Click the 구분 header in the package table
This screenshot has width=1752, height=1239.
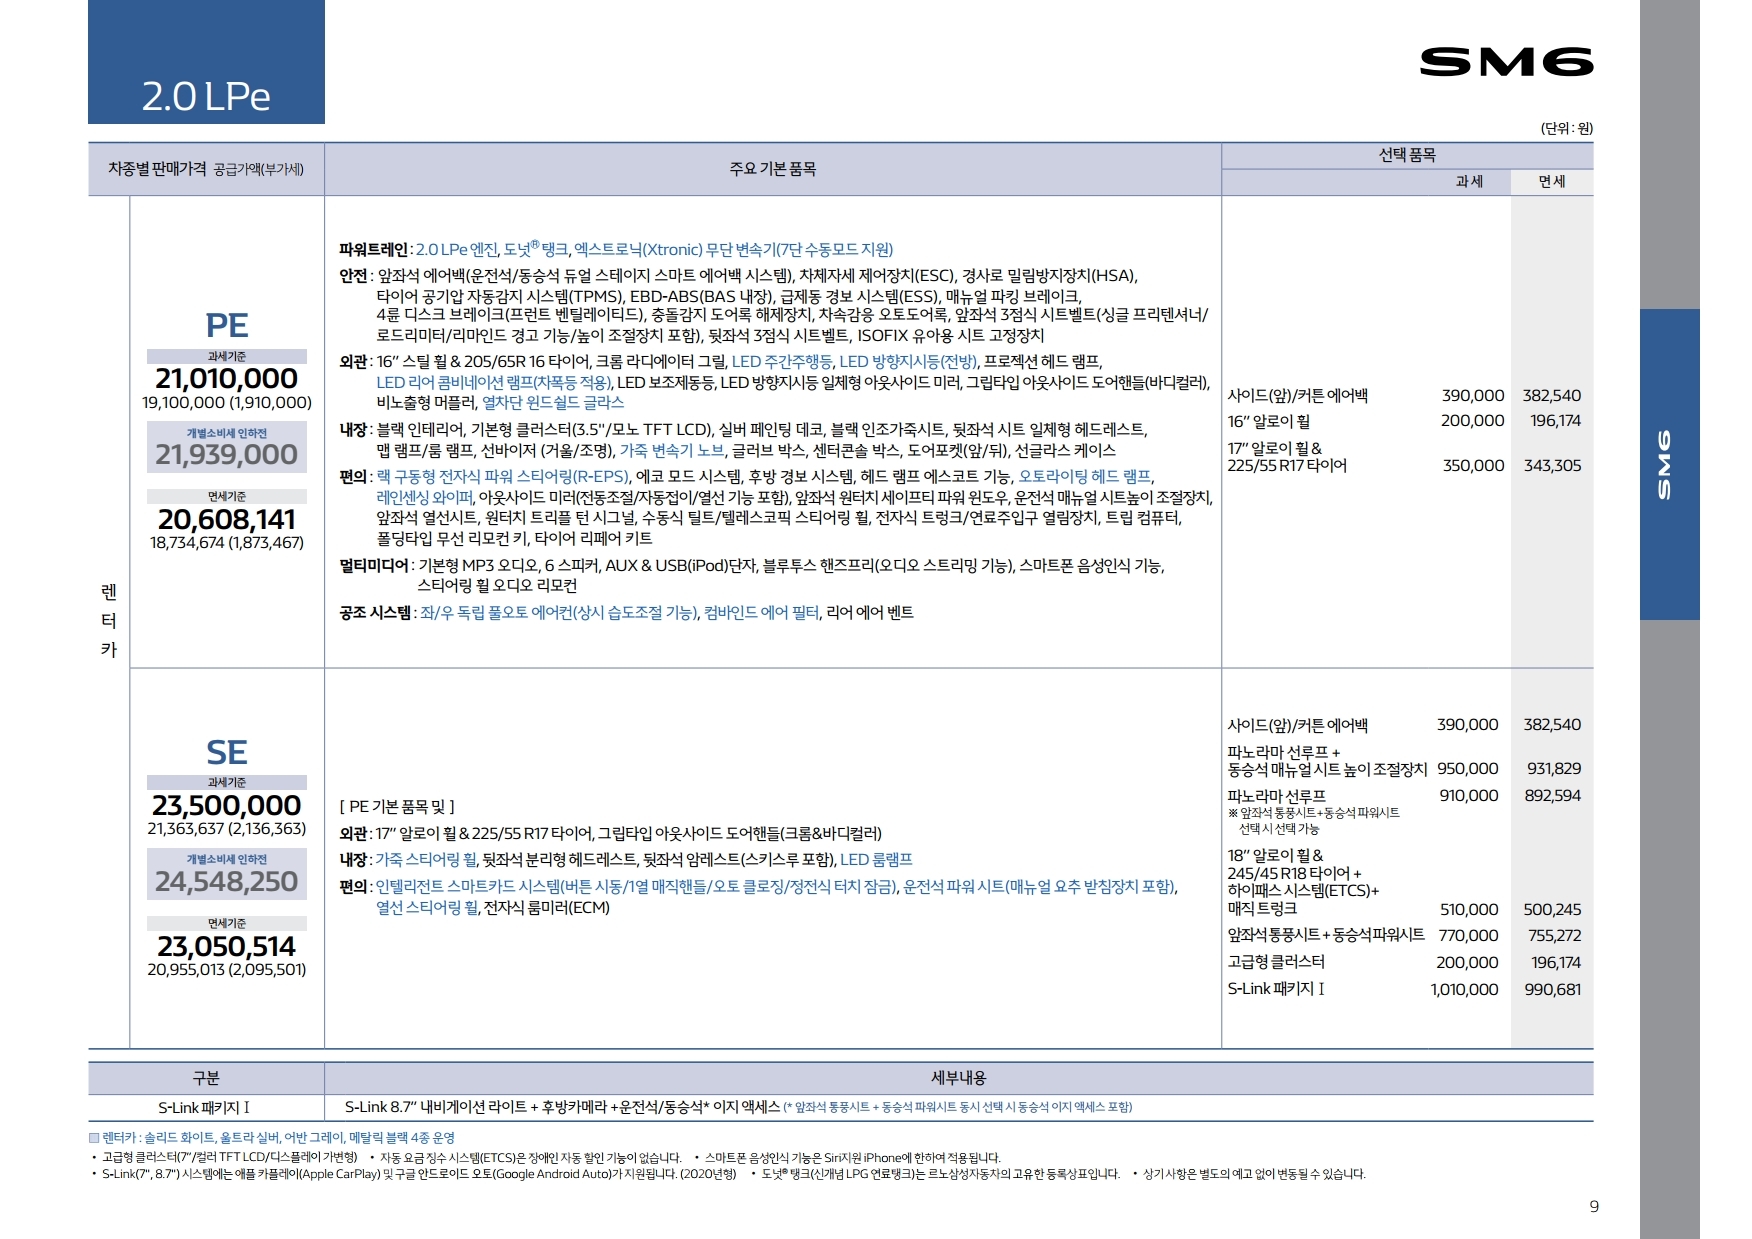pyautogui.click(x=206, y=1078)
